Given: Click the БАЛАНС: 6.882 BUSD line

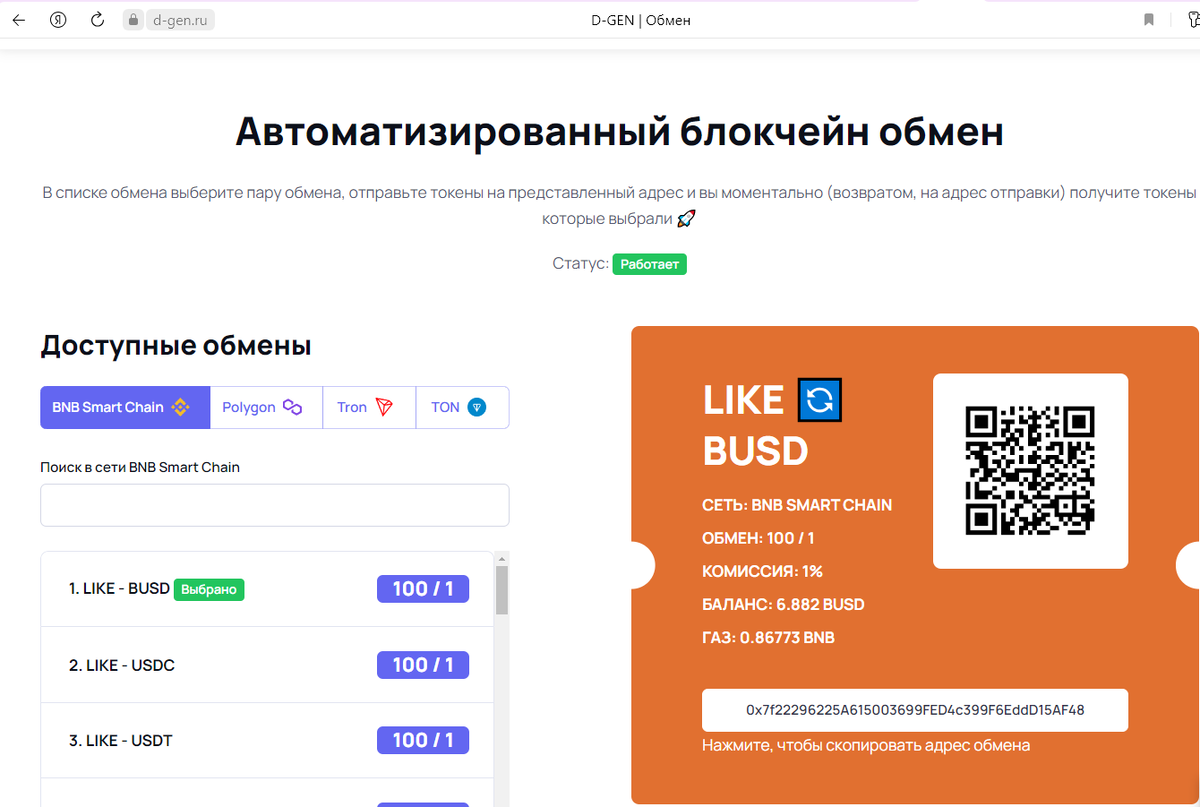Looking at the screenshot, I should pyautogui.click(x=783, y=605).
